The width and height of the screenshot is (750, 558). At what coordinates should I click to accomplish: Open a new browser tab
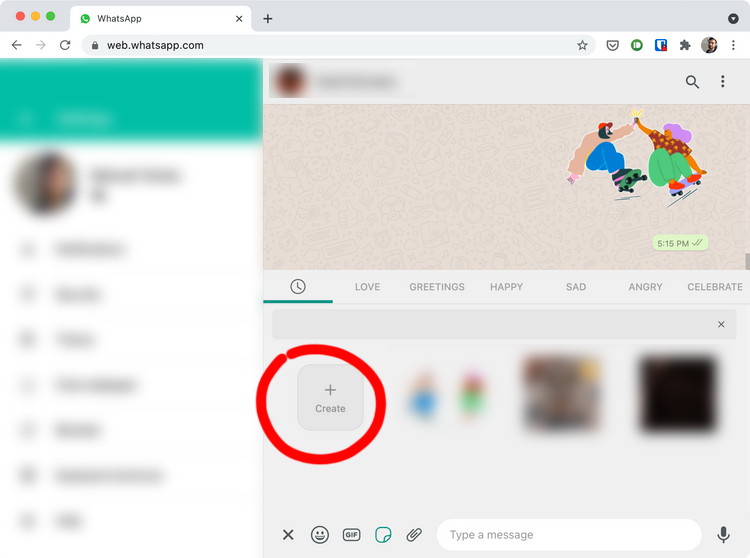tap(268, 19)
